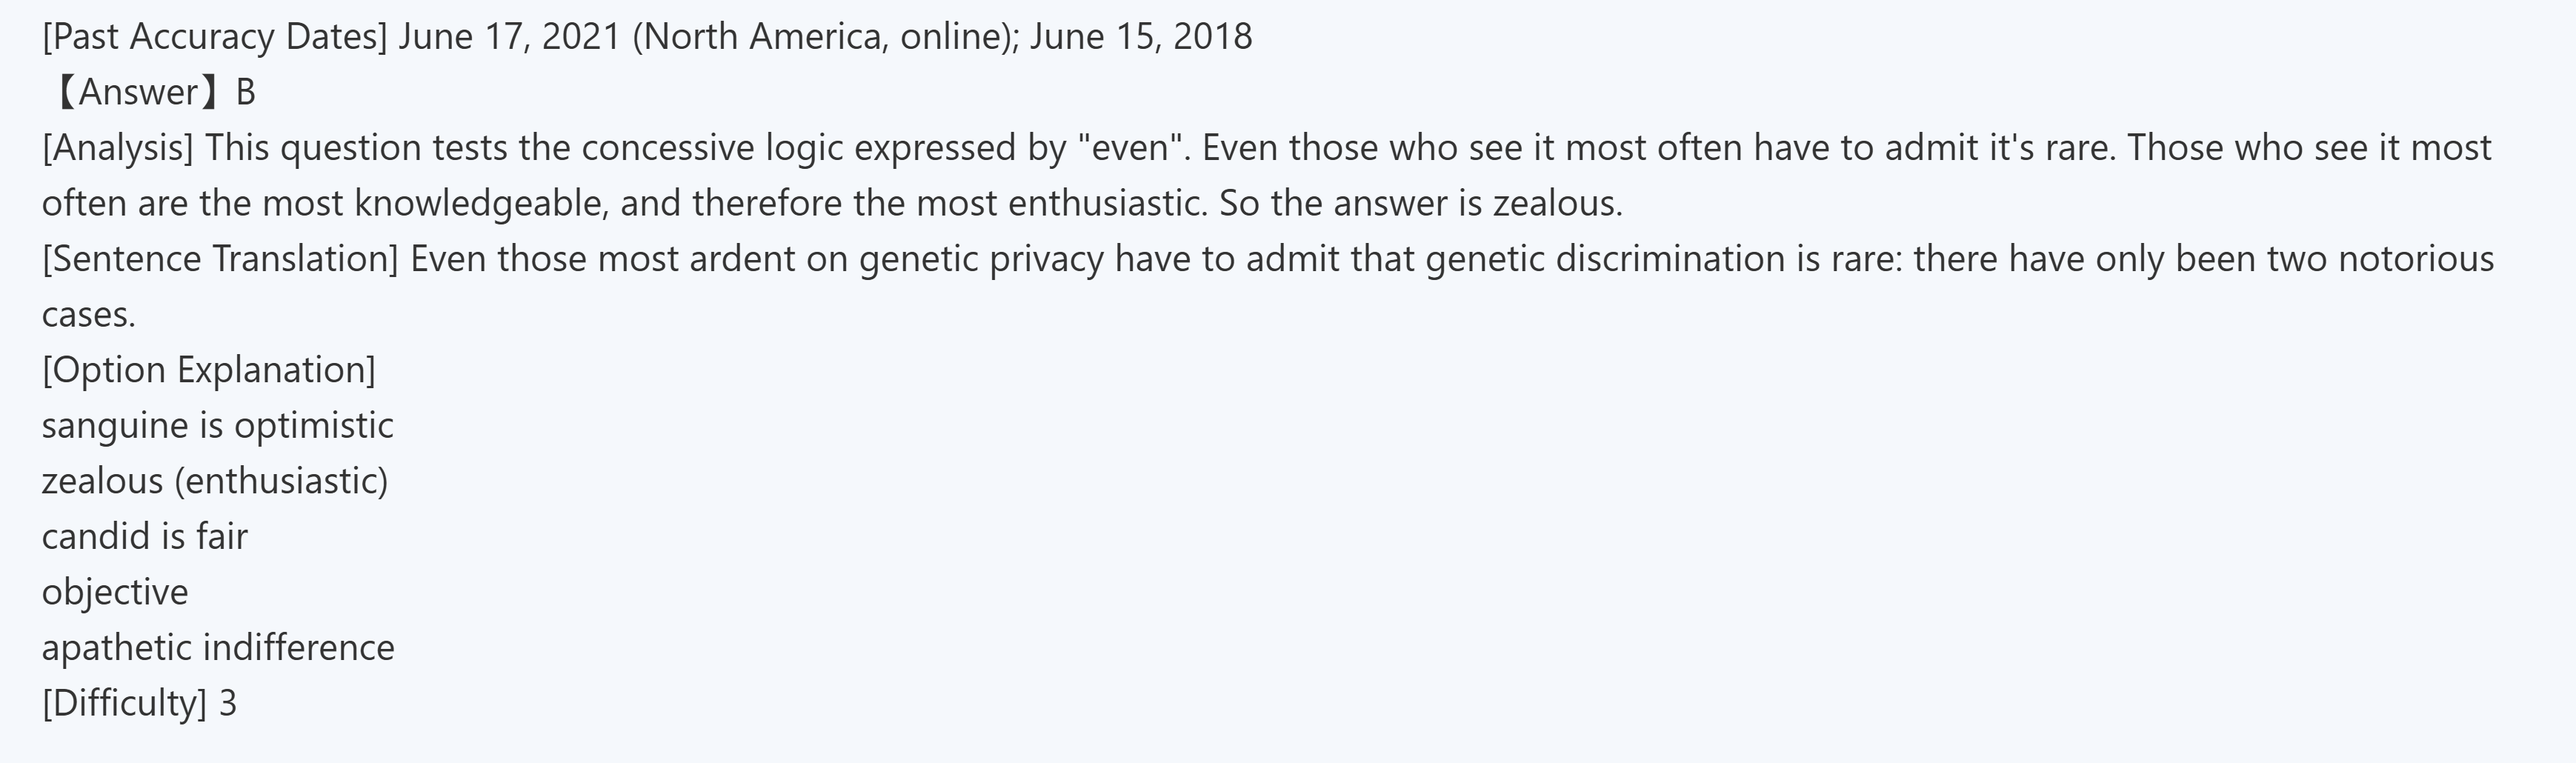
Task: Click the "[Past Accuracy Dates]" label
Action: (x=214, y=37)
